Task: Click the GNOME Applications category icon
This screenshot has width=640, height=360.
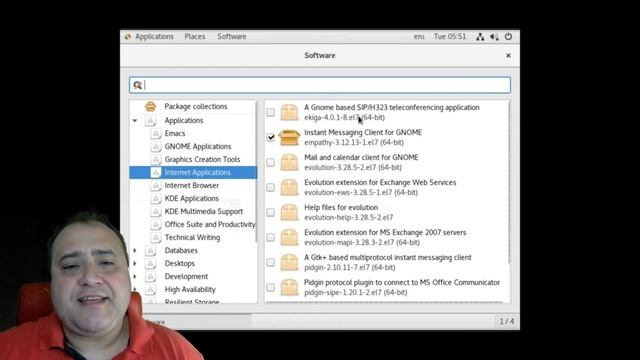Action: pyautogui.click(x=156, y=147)
